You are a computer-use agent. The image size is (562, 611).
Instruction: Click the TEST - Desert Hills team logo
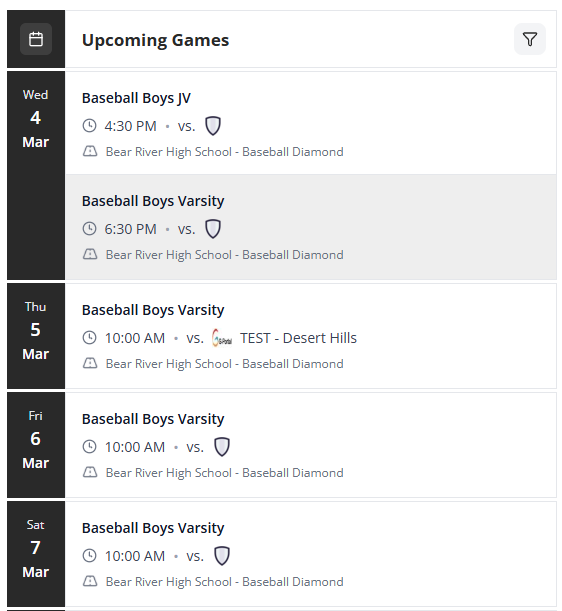222,338
